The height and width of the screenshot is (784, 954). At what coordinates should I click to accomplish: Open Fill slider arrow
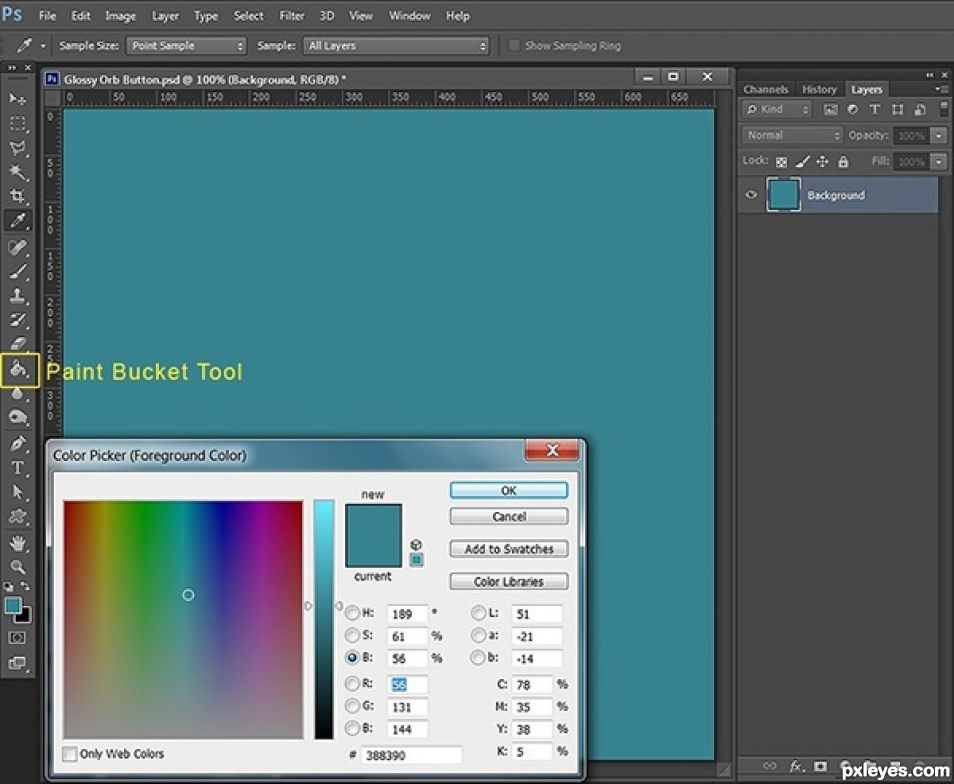(939, 162)
